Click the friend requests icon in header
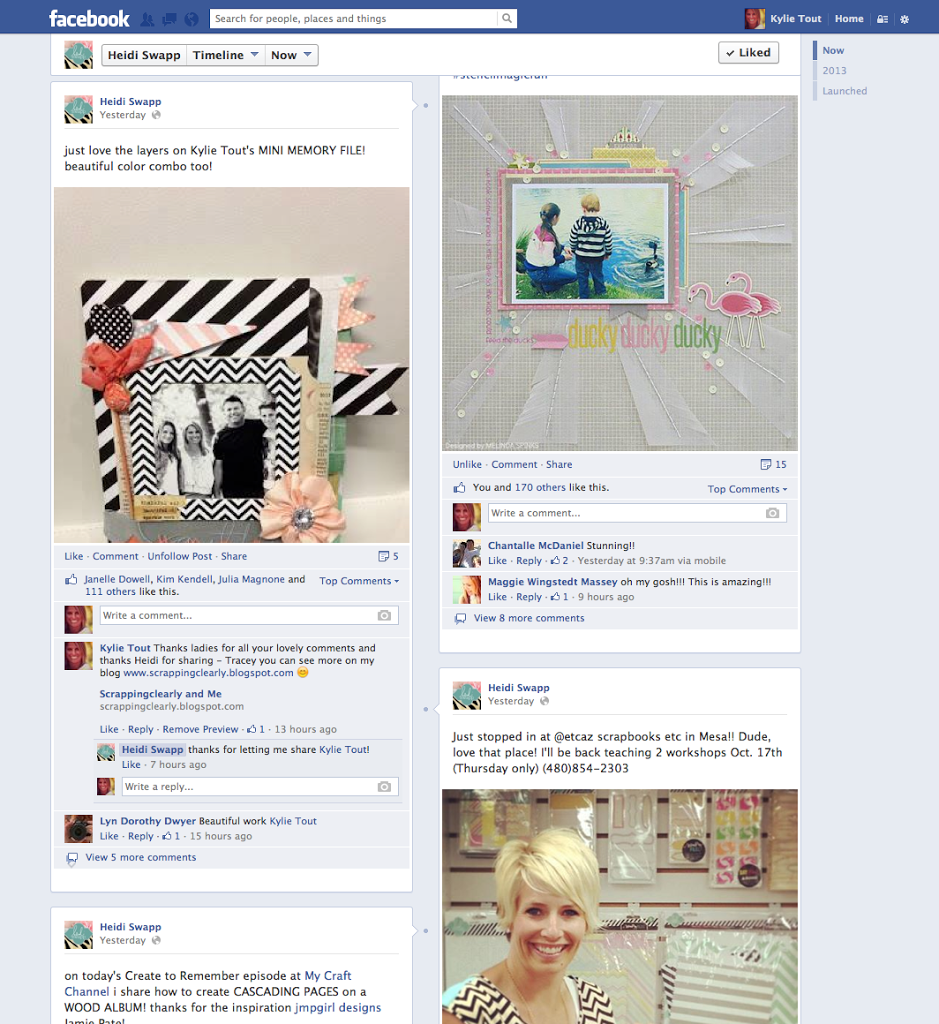 coord(148,19)
